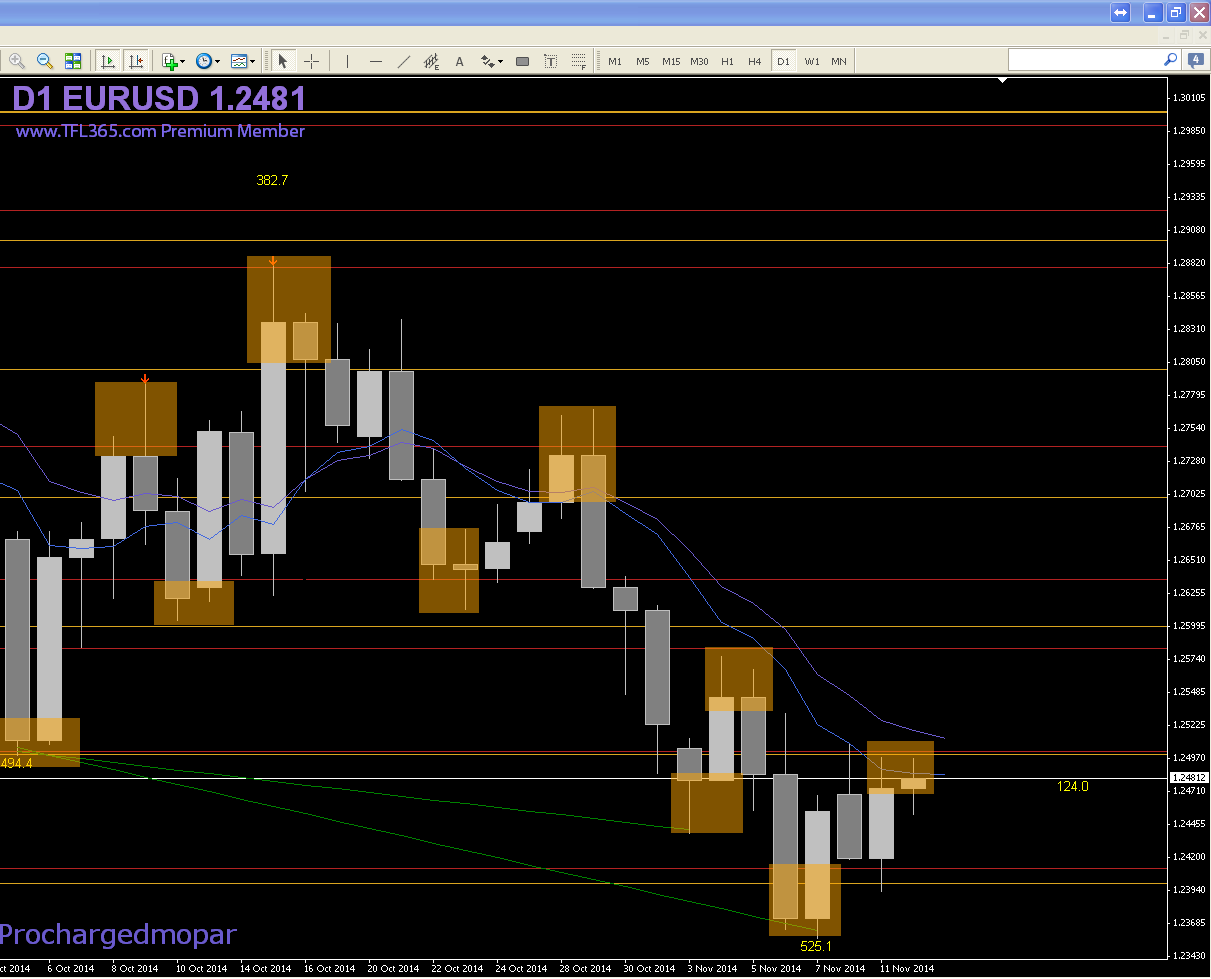This screenshot has width=1211, height=979.
Task: Click the '14 Oct 2014' date on time axis
Action: click(265, 968)
